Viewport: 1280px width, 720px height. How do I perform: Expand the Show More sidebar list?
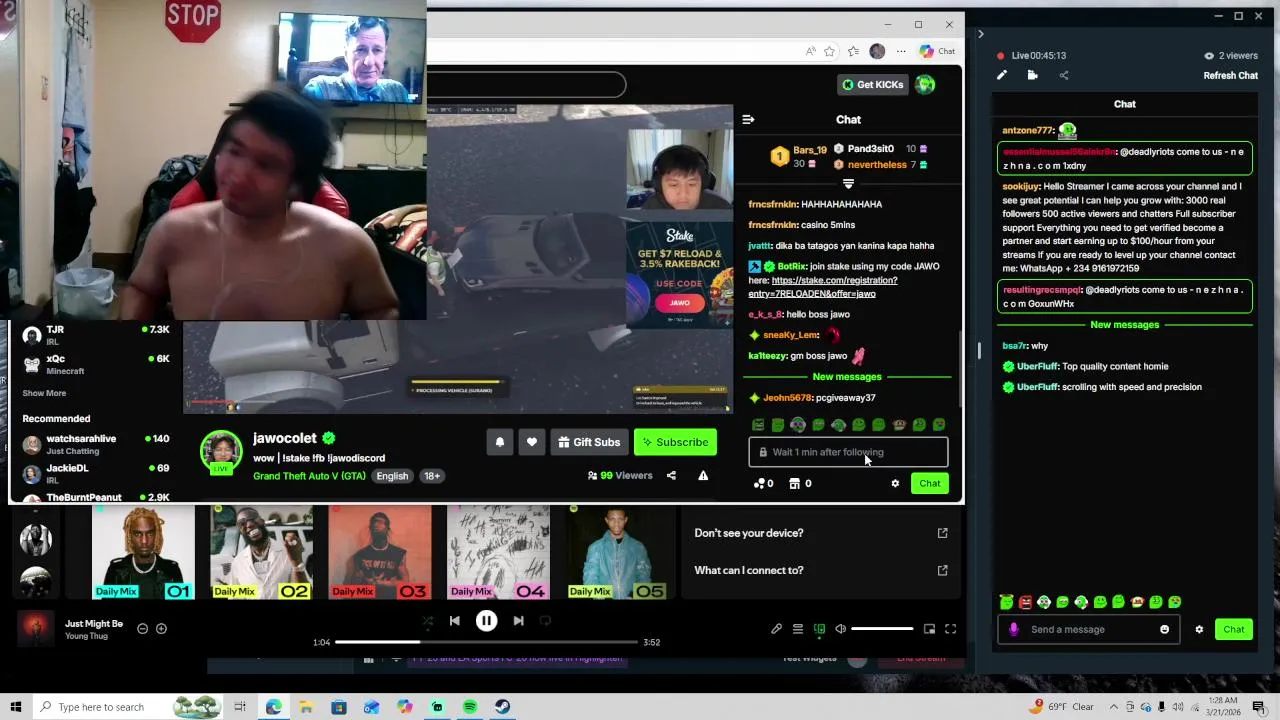tap(44, 393)
